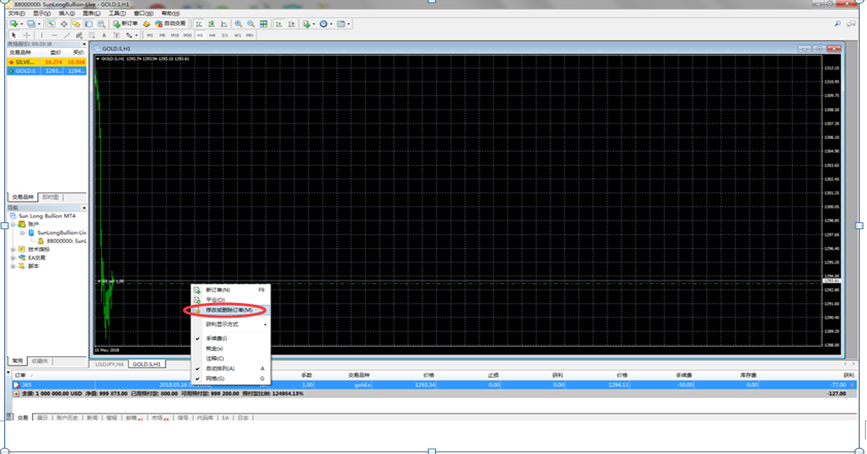Select the cursor arrow tool
The width and height of the screenshot is (867, 454).
(x=12, y=35)
